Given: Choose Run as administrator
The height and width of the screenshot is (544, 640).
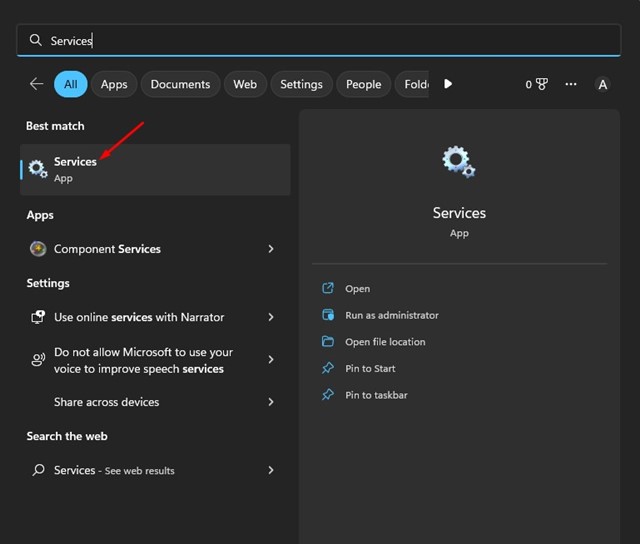Looking at the screenshot, I should pyautogui.click(x=391, y=315).
